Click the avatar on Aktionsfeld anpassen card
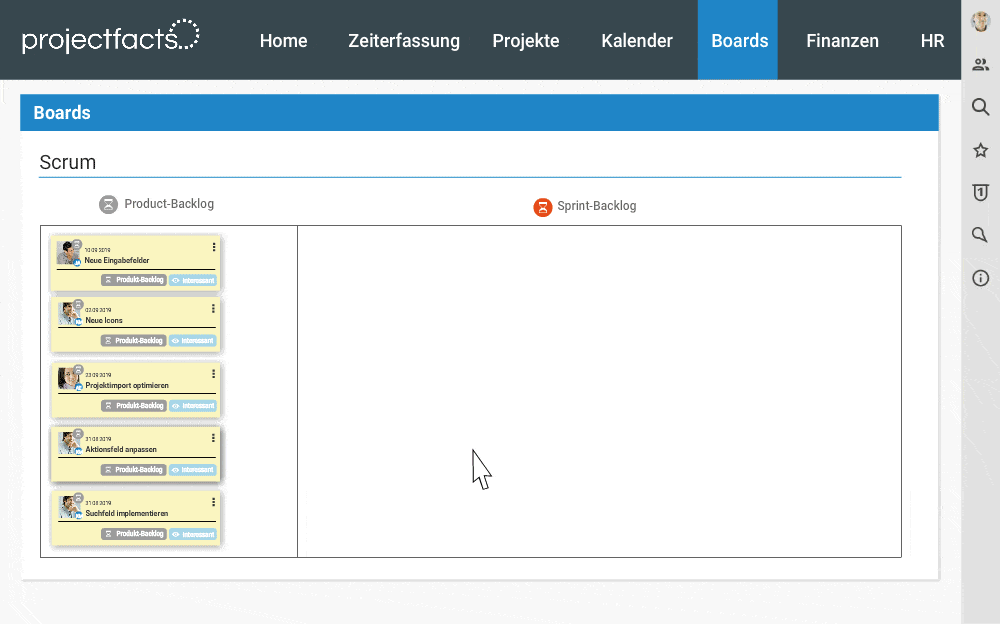Image resolution: width=1000 pixels, height=625 pixels. click(69, 443)
